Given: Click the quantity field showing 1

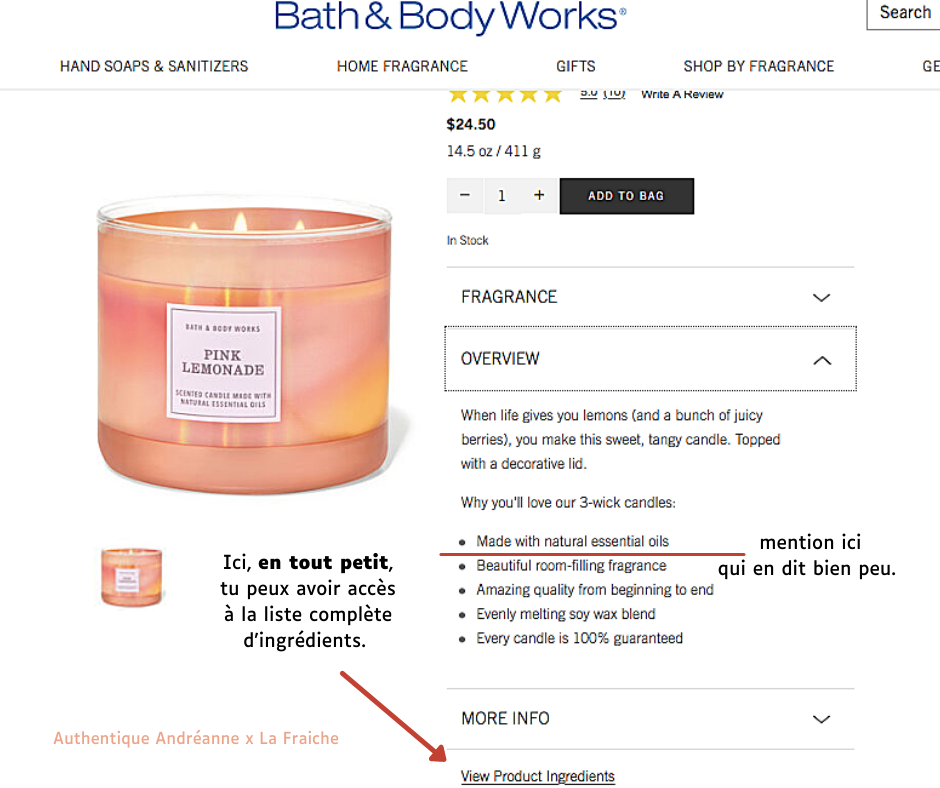Looking at the screenshot, I should coord(502,196).
